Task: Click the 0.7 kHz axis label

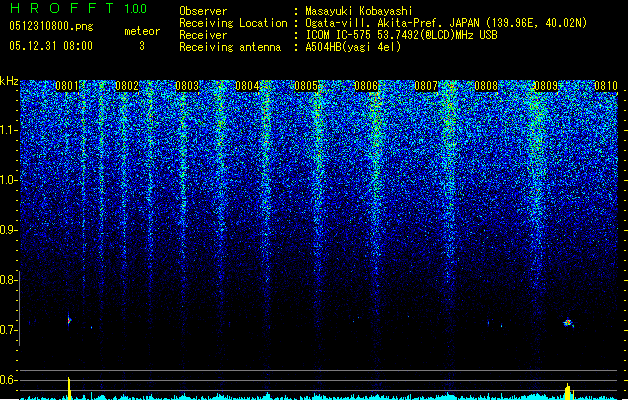Action: pos(8,330)
